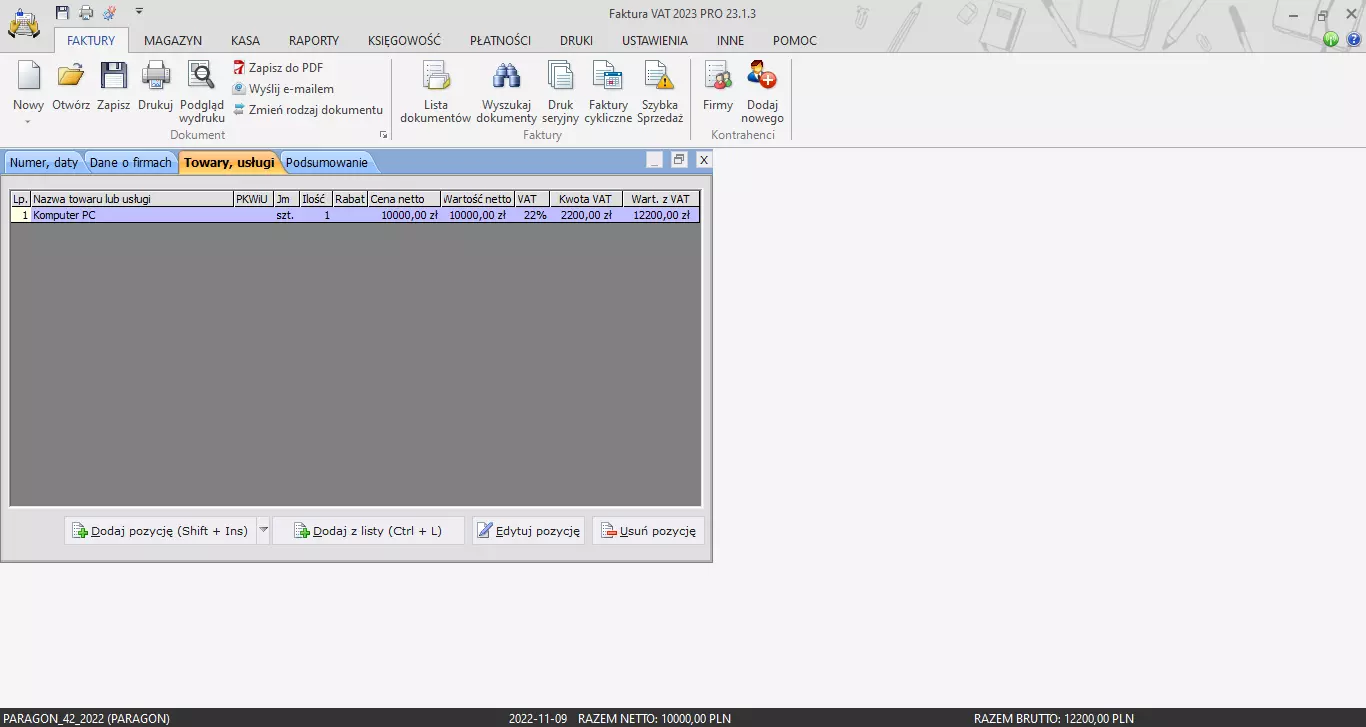This screenshot has height=727, width=1366.
Task: Click the Nowy new document icon
Action: click(28, 77)
